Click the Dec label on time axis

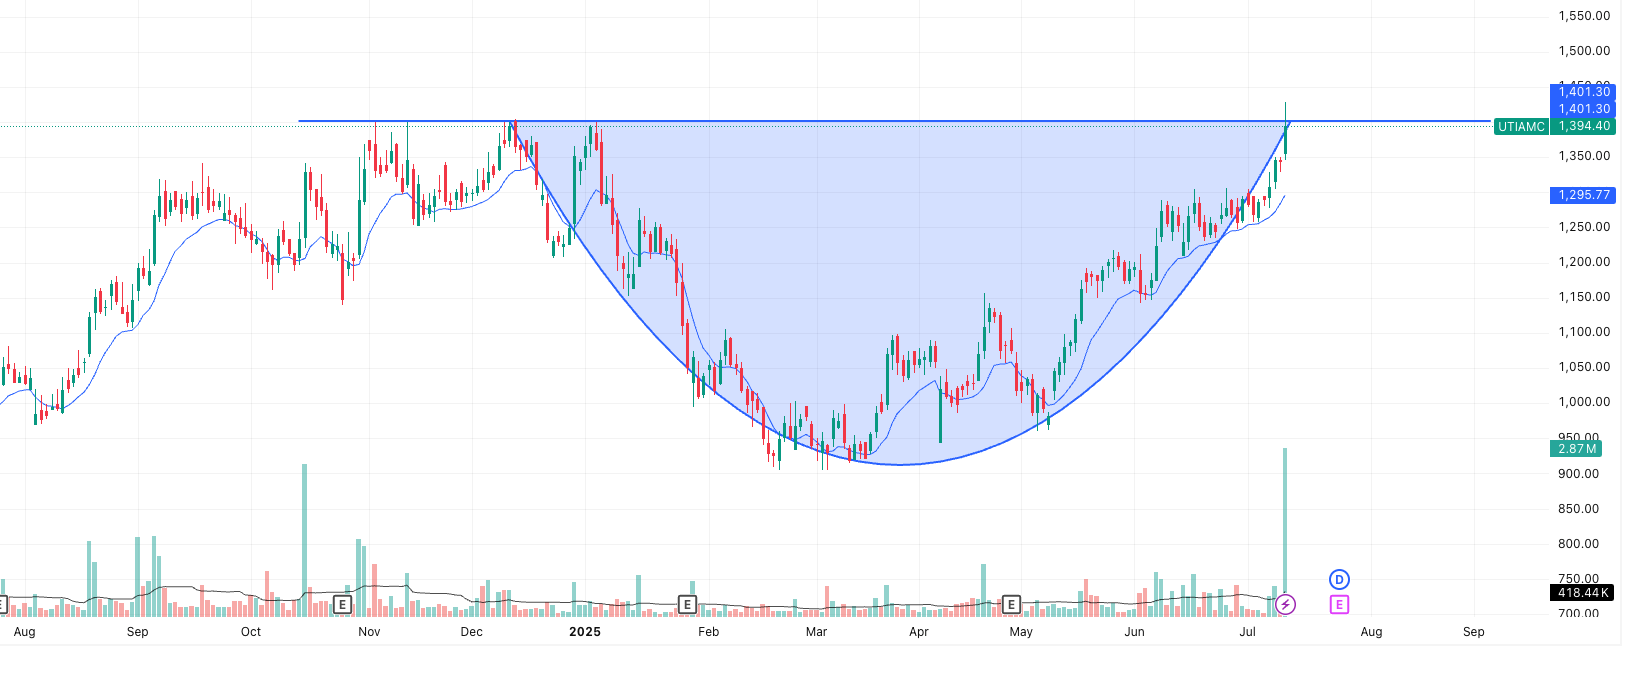point(471,632)
